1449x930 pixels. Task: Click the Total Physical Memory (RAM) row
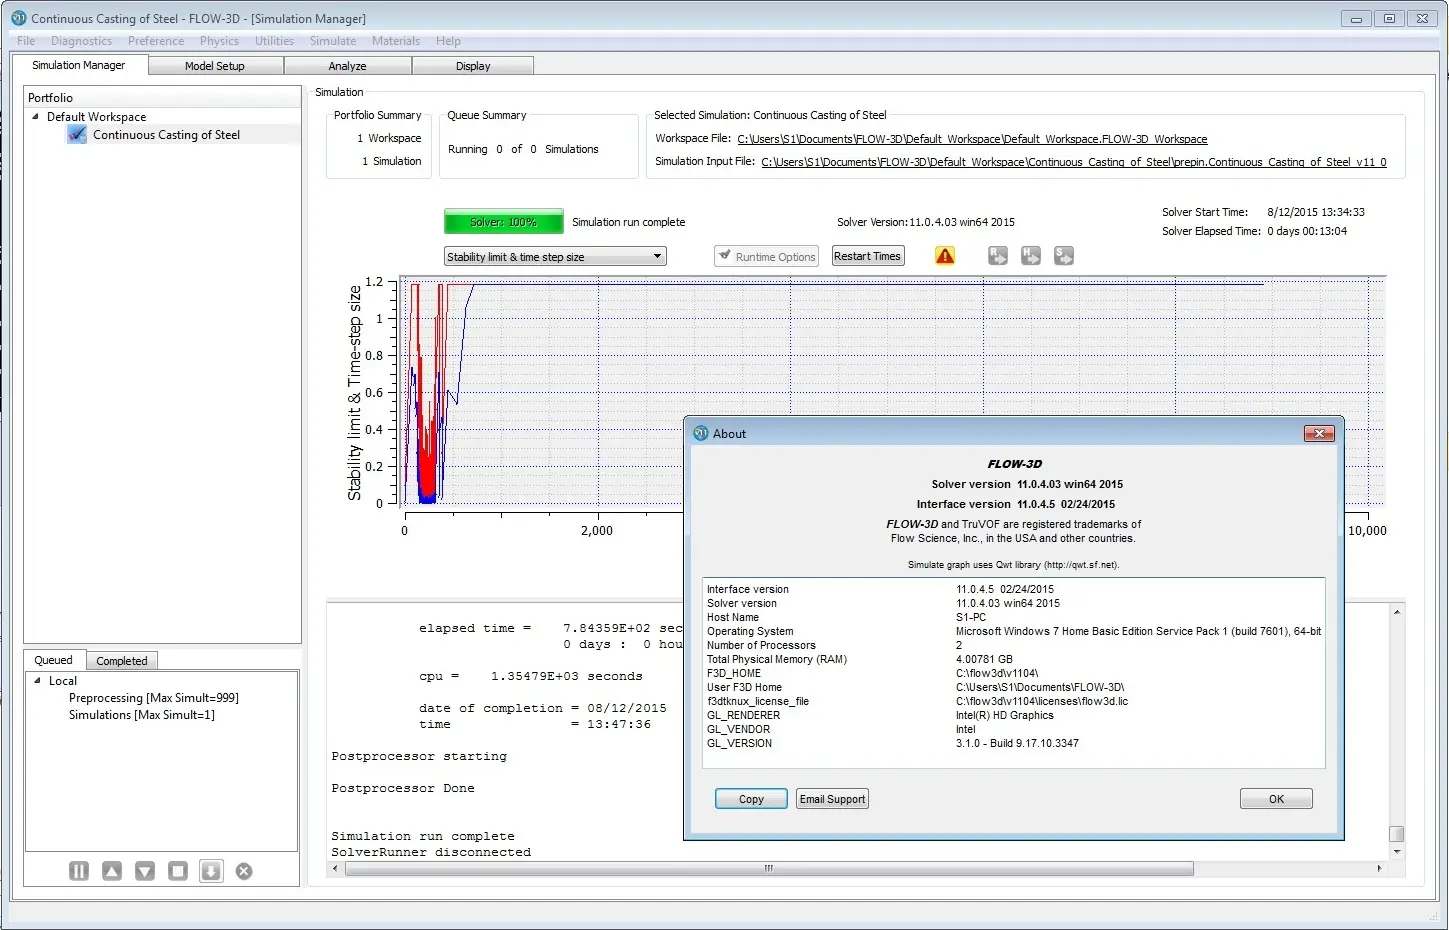[x=1014, y=659]
